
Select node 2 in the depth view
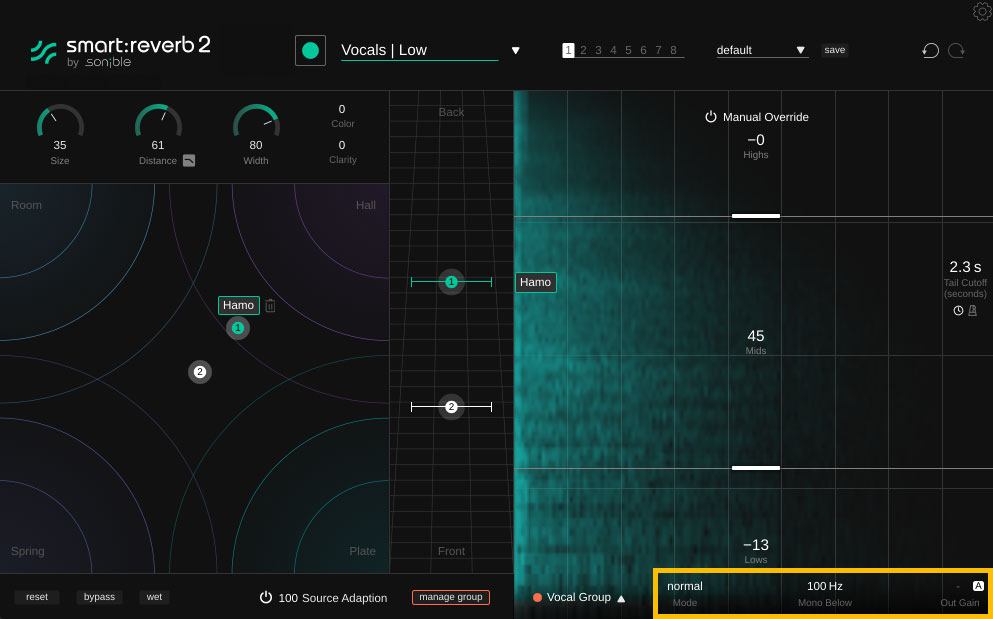click(x=452, y=407)
